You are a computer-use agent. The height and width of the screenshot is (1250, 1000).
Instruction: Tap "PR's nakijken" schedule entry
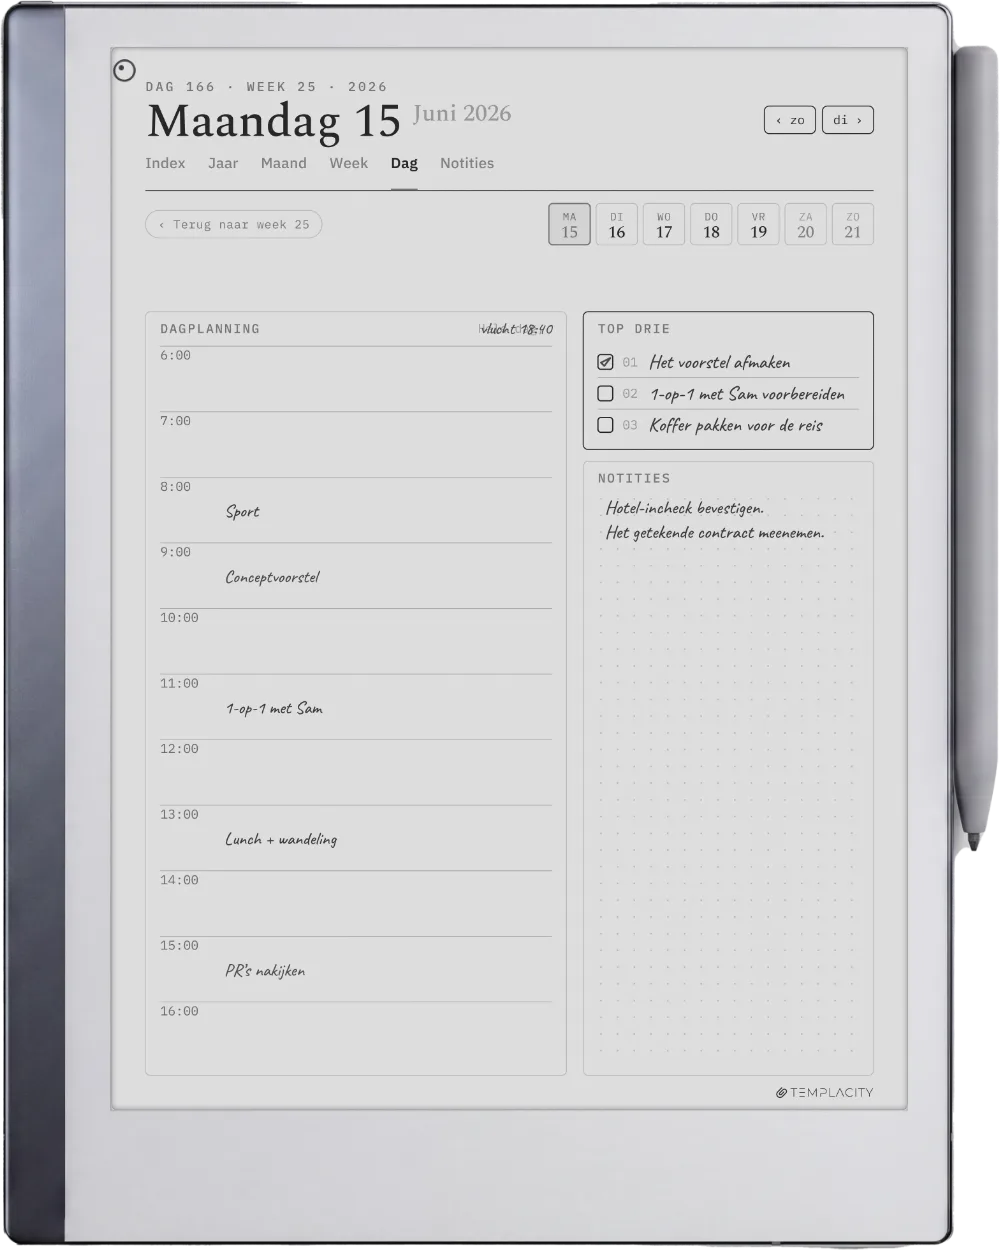coord(265,970)
